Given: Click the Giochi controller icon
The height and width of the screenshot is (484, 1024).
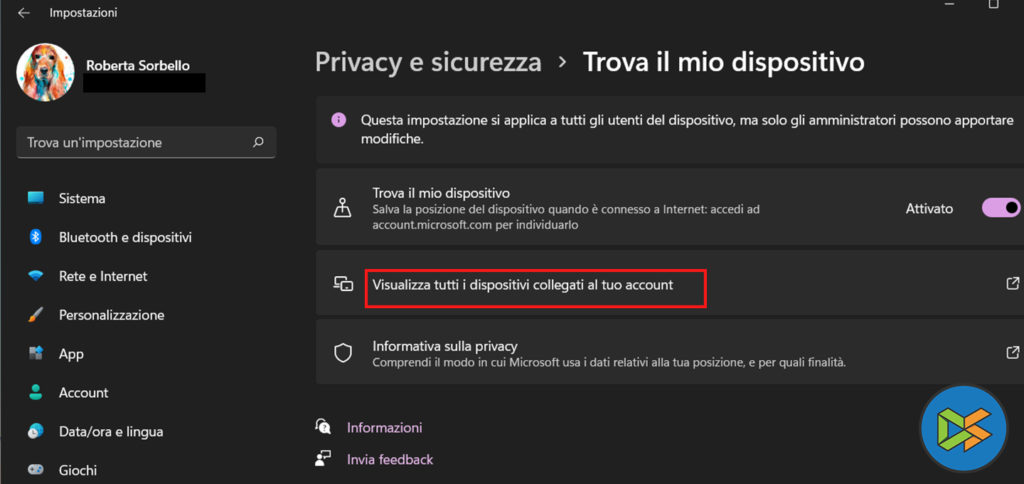Looking at the screenshot, I should pyautogui.click(x=36, y=470).
